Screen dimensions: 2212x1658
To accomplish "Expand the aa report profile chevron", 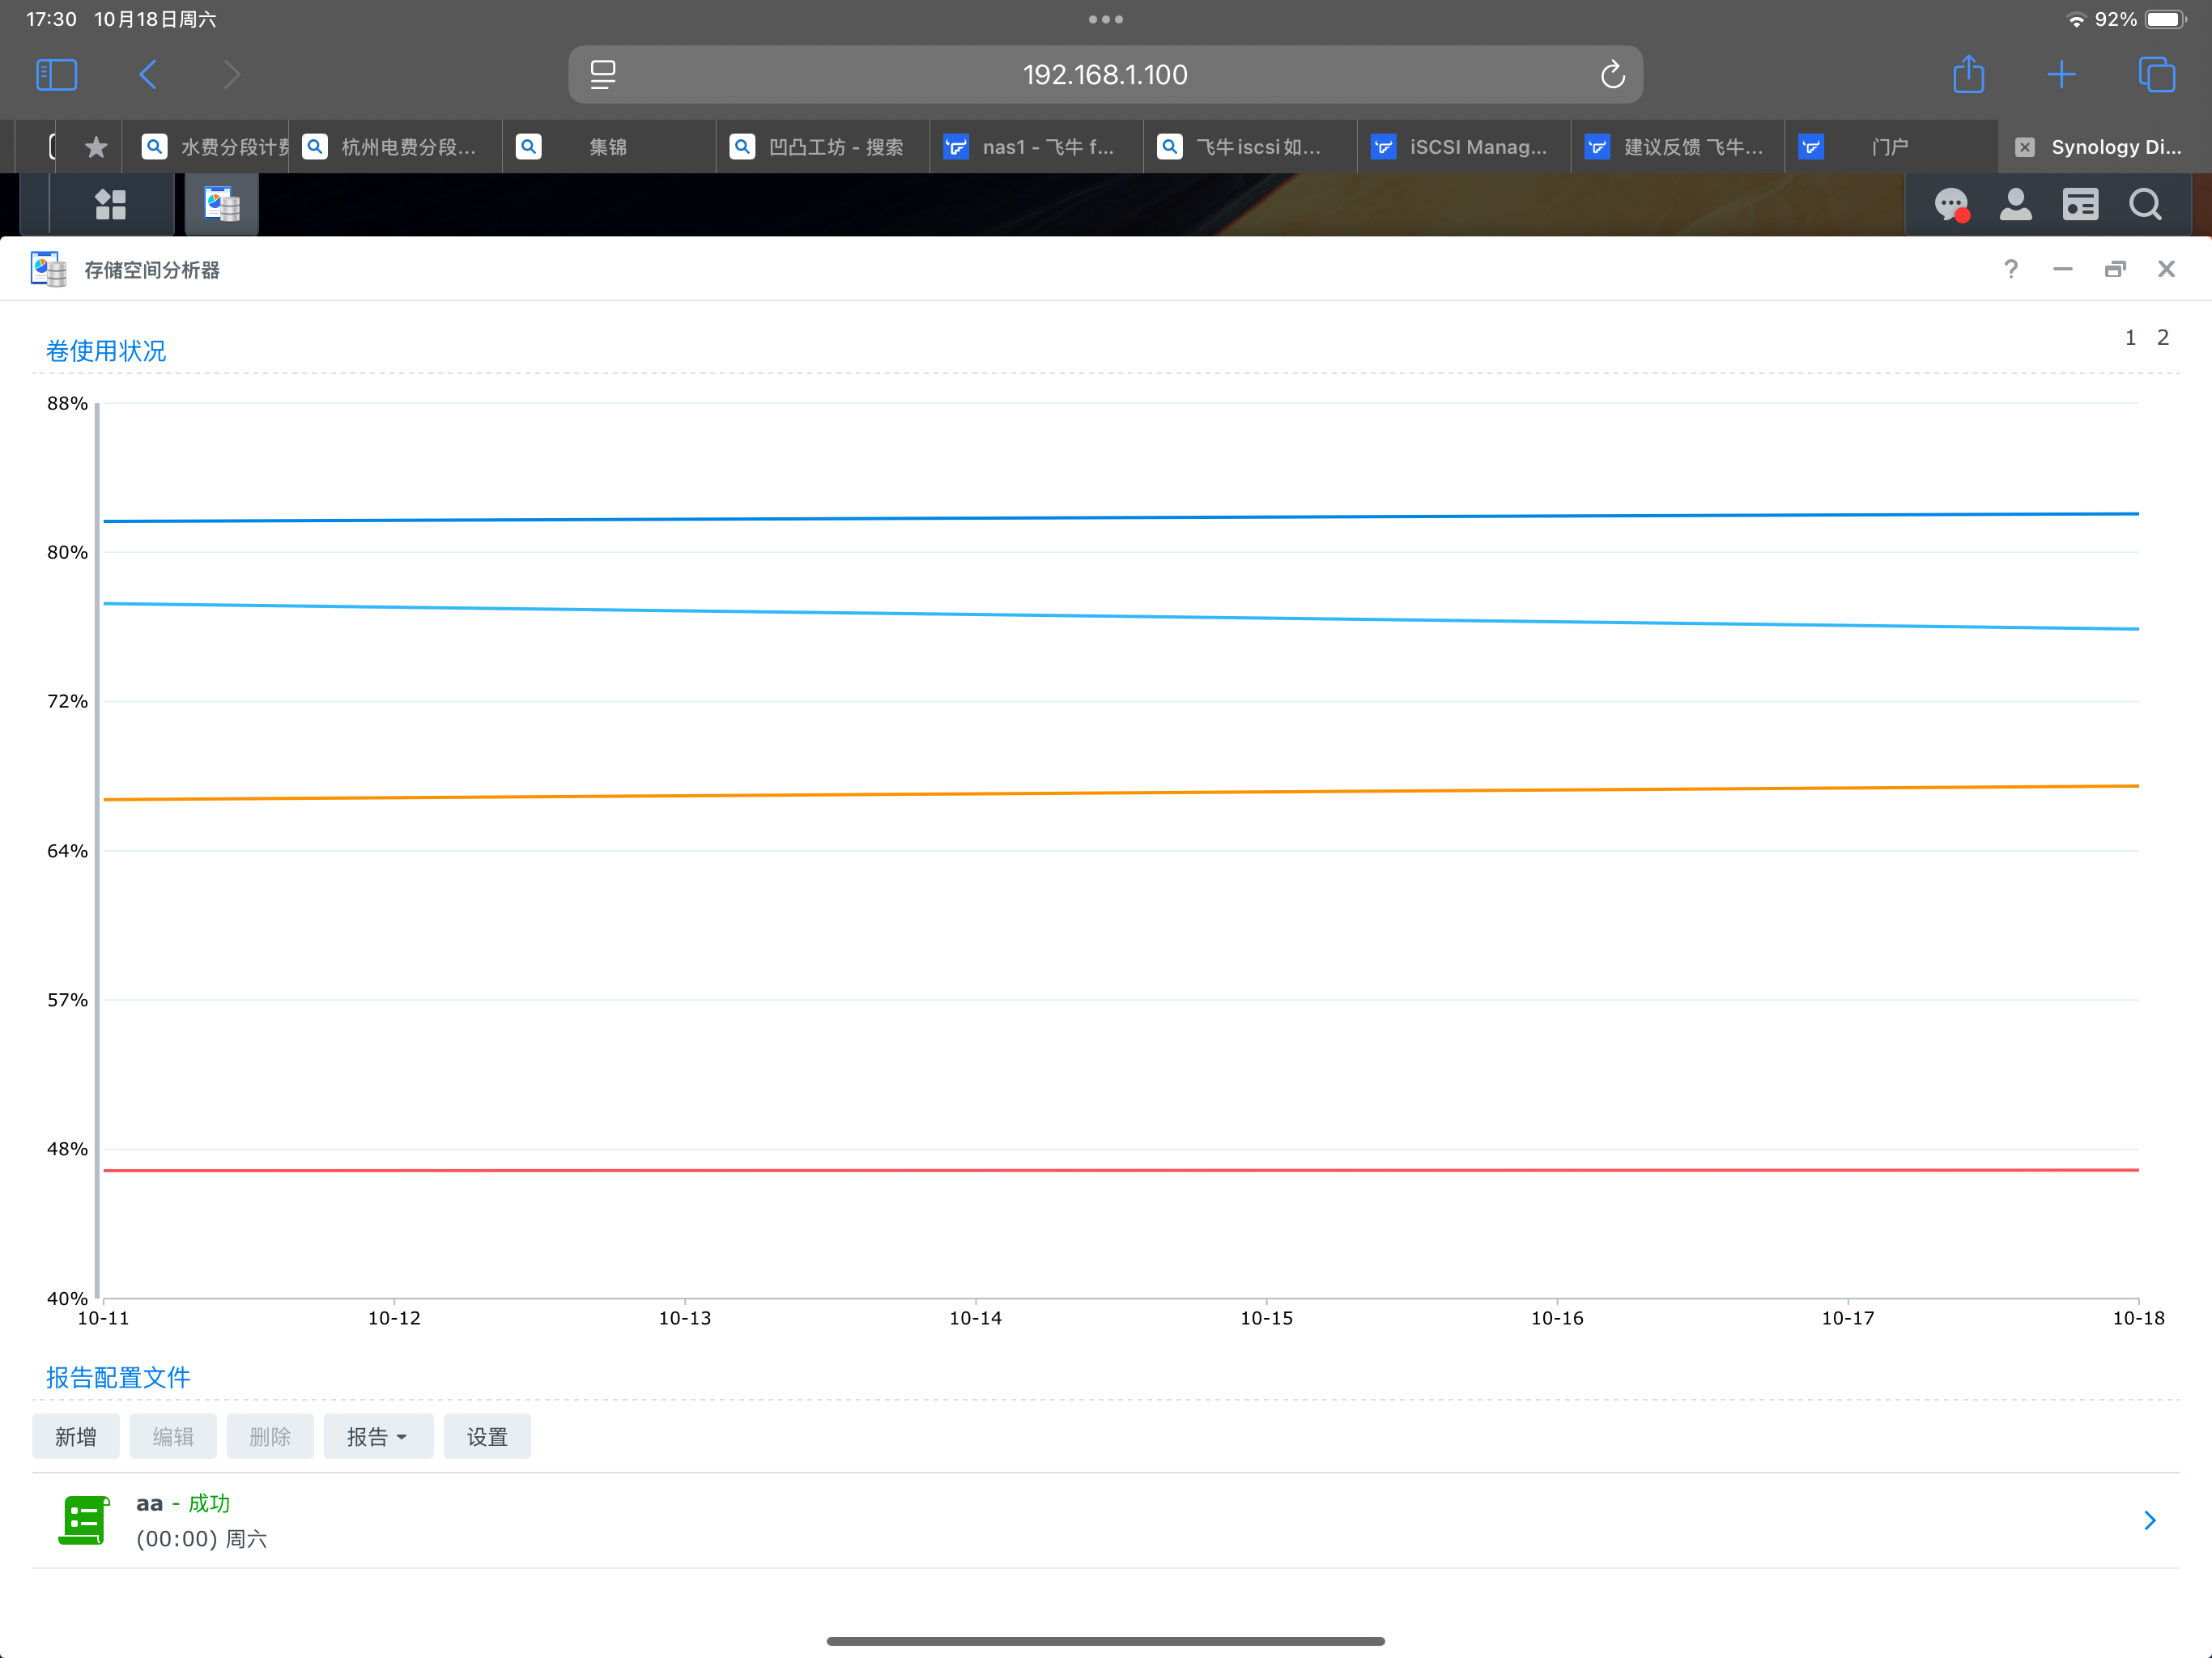I will (x=2149, y=1520).
